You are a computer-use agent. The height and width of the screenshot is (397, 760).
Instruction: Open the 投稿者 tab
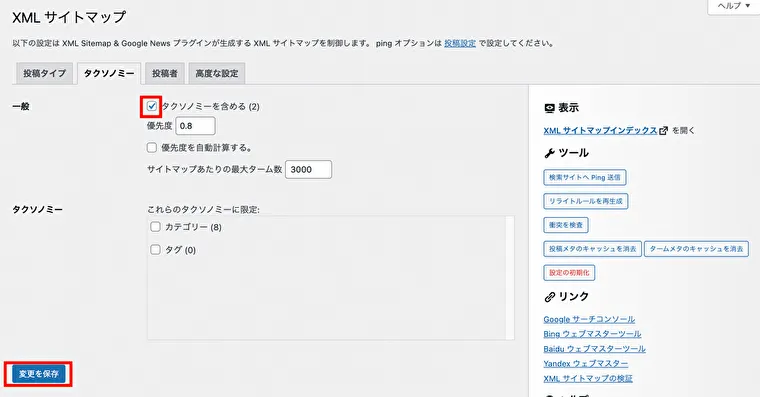pos(165,73)
